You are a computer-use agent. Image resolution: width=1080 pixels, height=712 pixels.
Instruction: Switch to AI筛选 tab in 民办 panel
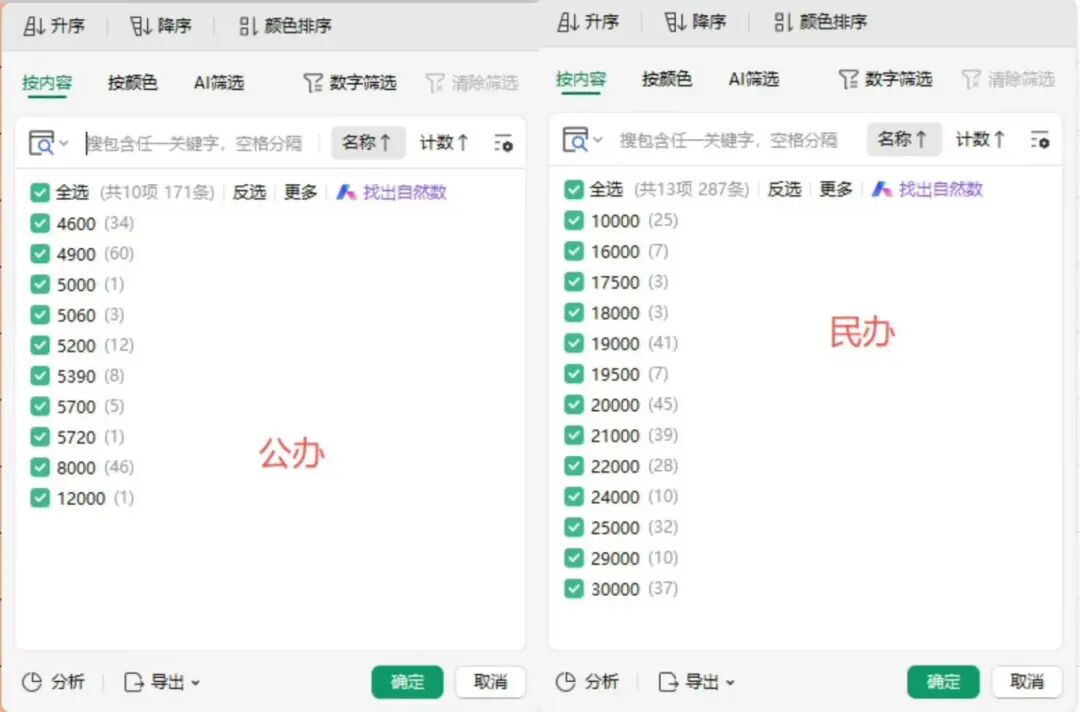753,78
